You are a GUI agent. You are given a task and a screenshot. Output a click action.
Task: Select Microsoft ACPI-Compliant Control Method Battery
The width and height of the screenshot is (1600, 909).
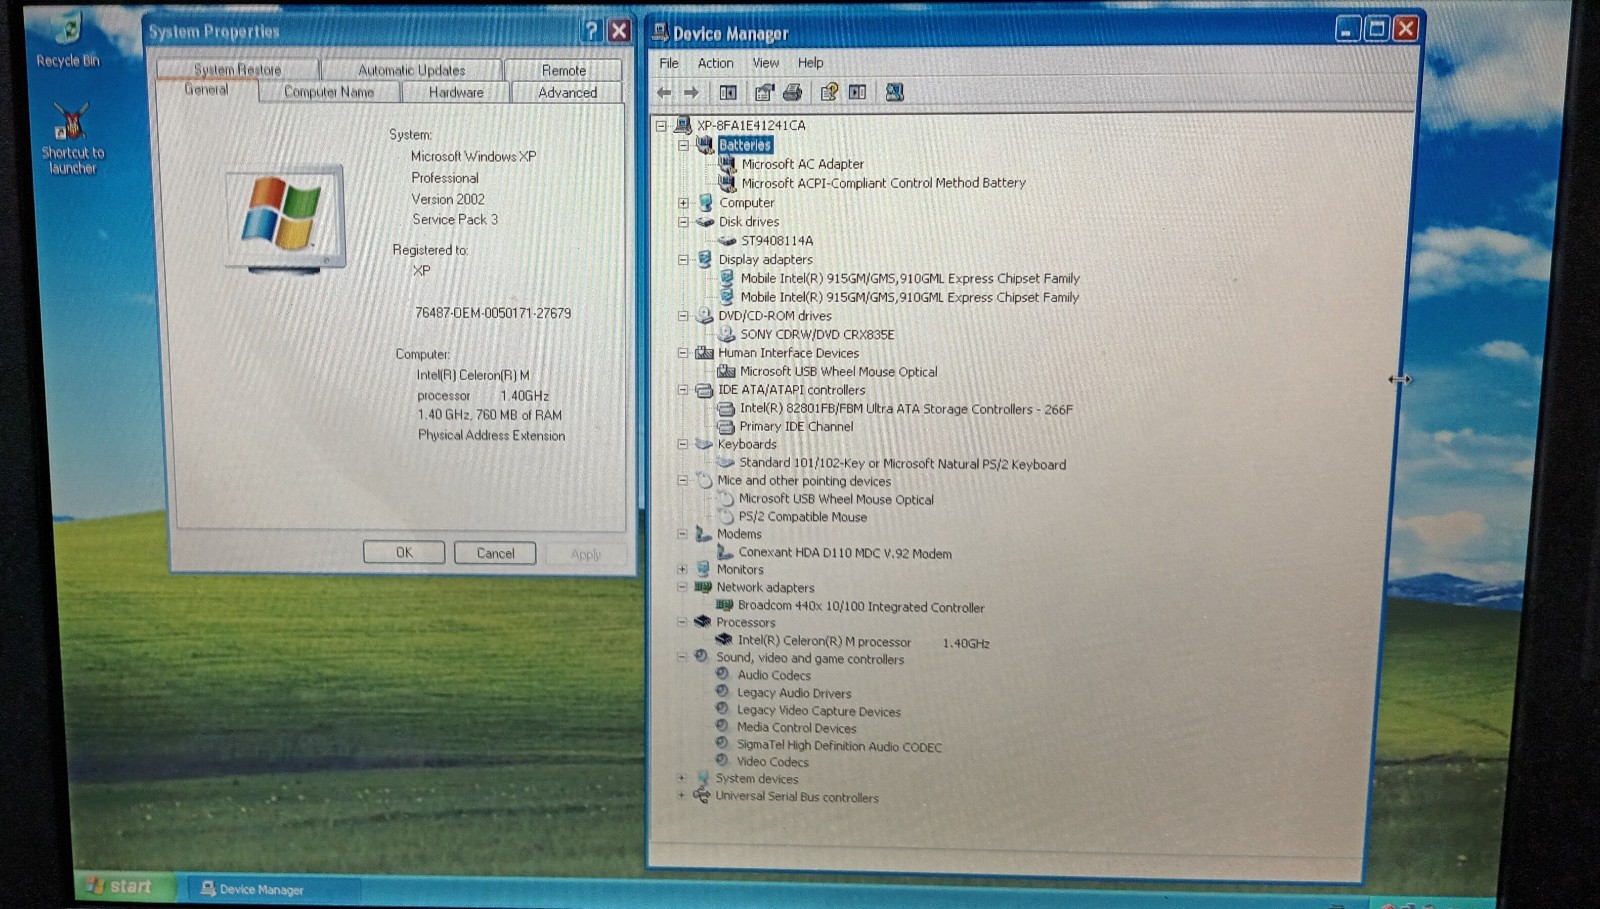pos(883,183)
